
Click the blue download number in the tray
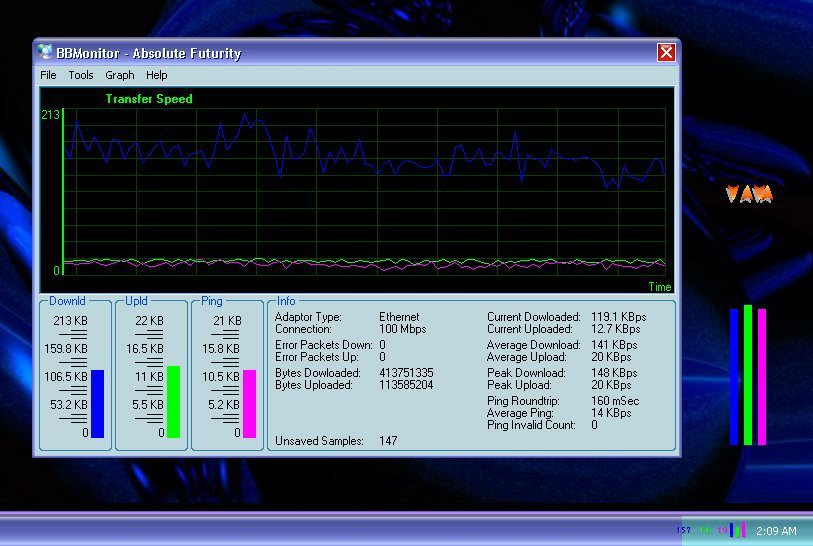coord(683,530)
